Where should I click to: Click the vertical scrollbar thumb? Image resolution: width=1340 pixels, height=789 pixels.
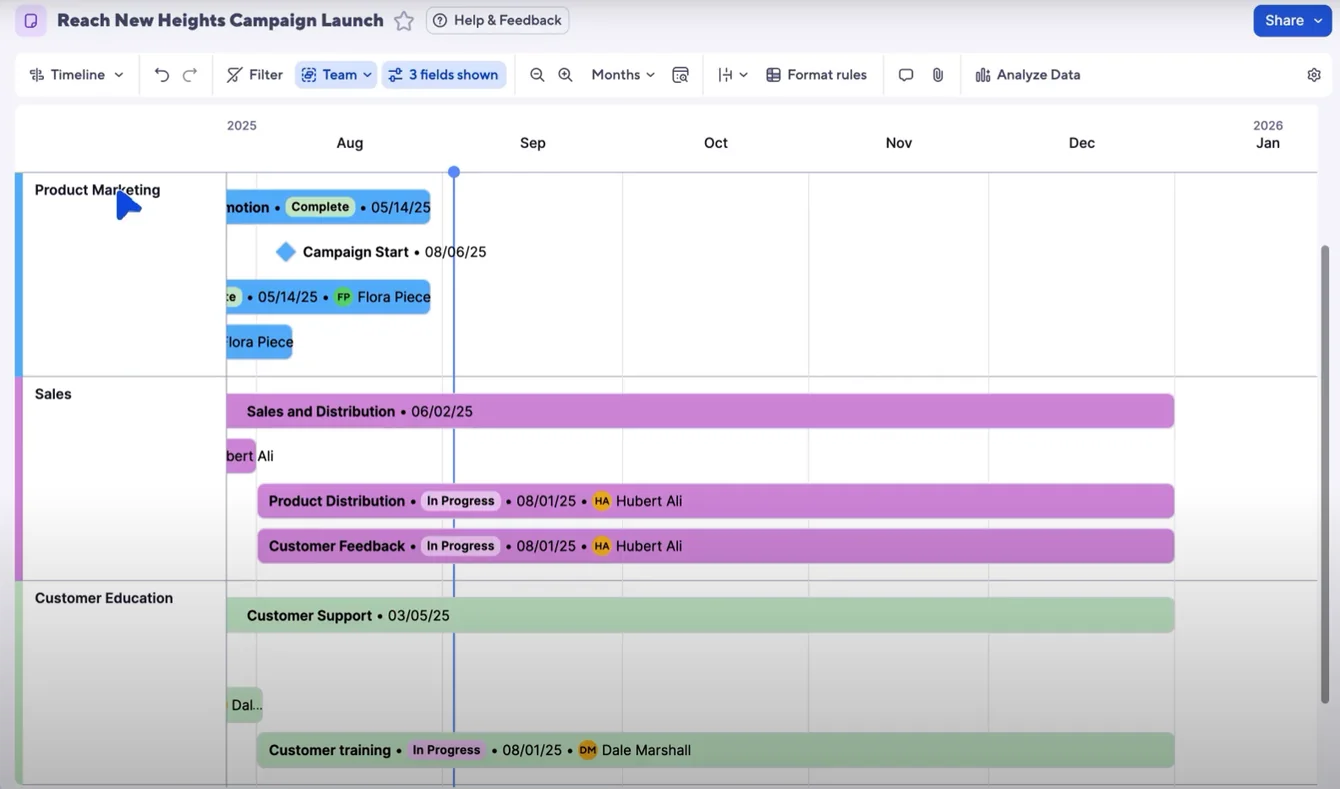(x=1325, y=475)
